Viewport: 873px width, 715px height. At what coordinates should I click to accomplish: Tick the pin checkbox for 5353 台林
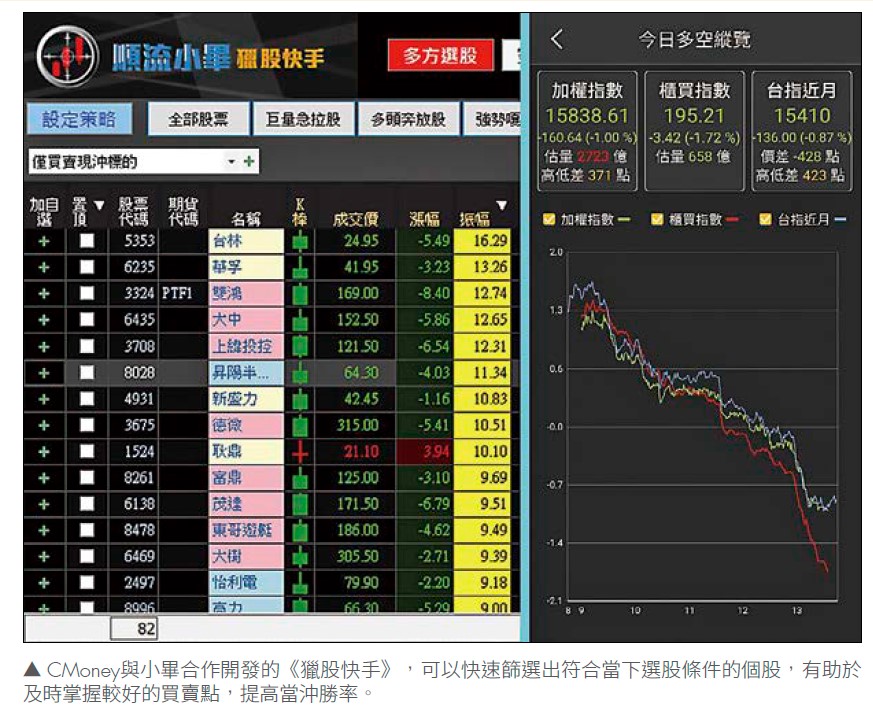(x=87, y=241)
